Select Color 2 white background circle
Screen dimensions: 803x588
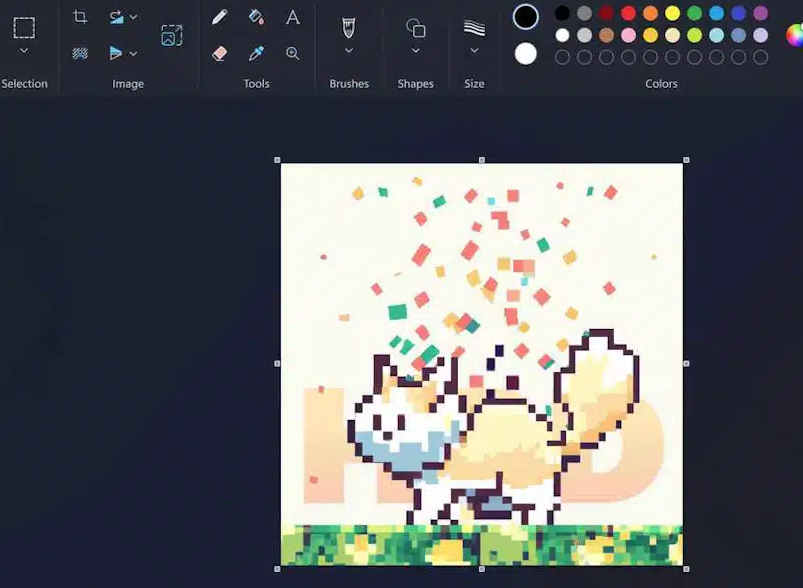click(x=525, y=54)
